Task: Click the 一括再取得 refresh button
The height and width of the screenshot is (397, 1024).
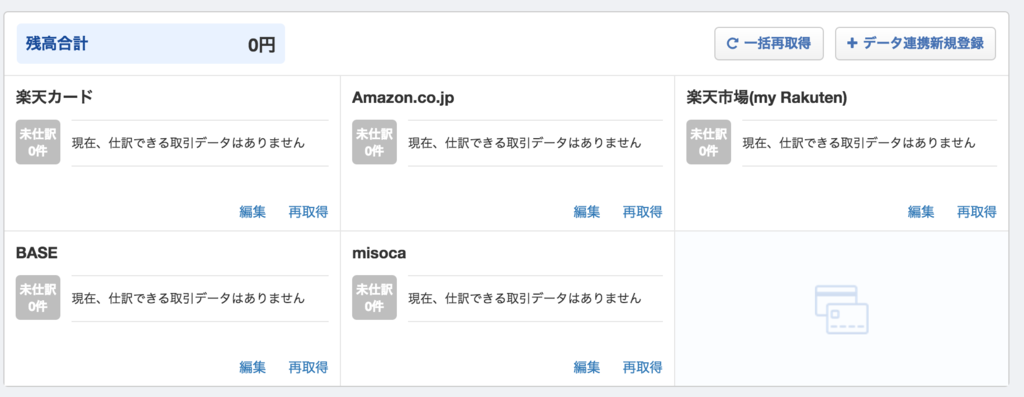Action: pyautogui.click(x=769, y=44)
